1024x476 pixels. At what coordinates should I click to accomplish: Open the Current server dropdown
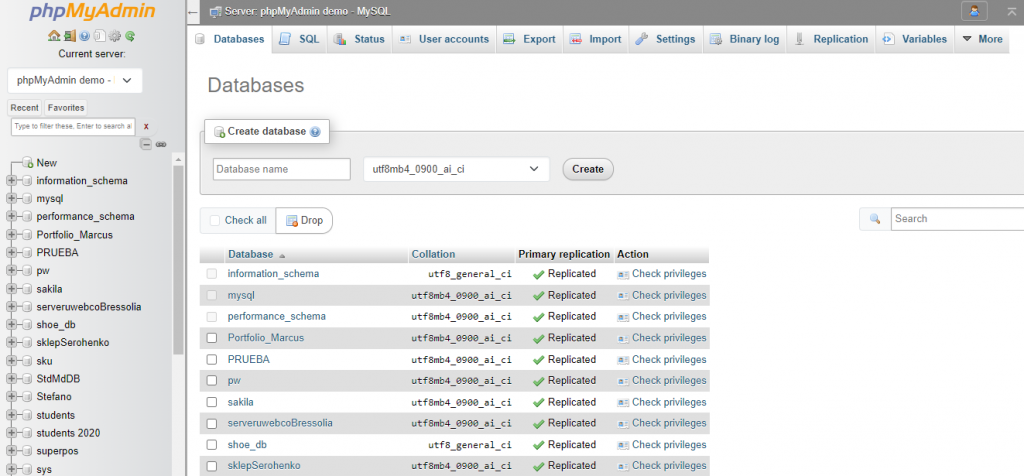pyautogui.click(x=75, y=81)
